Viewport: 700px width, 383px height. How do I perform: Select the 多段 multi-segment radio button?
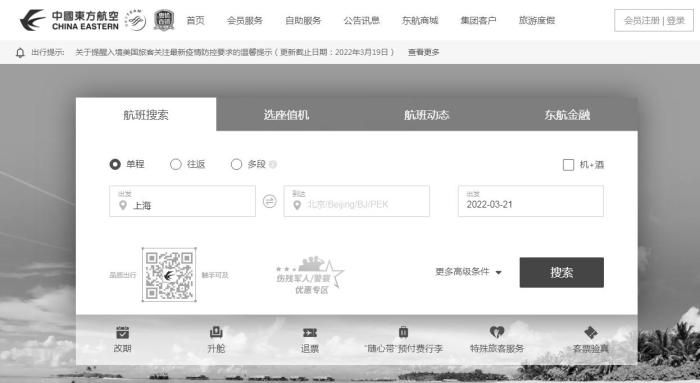coord(236,164)
